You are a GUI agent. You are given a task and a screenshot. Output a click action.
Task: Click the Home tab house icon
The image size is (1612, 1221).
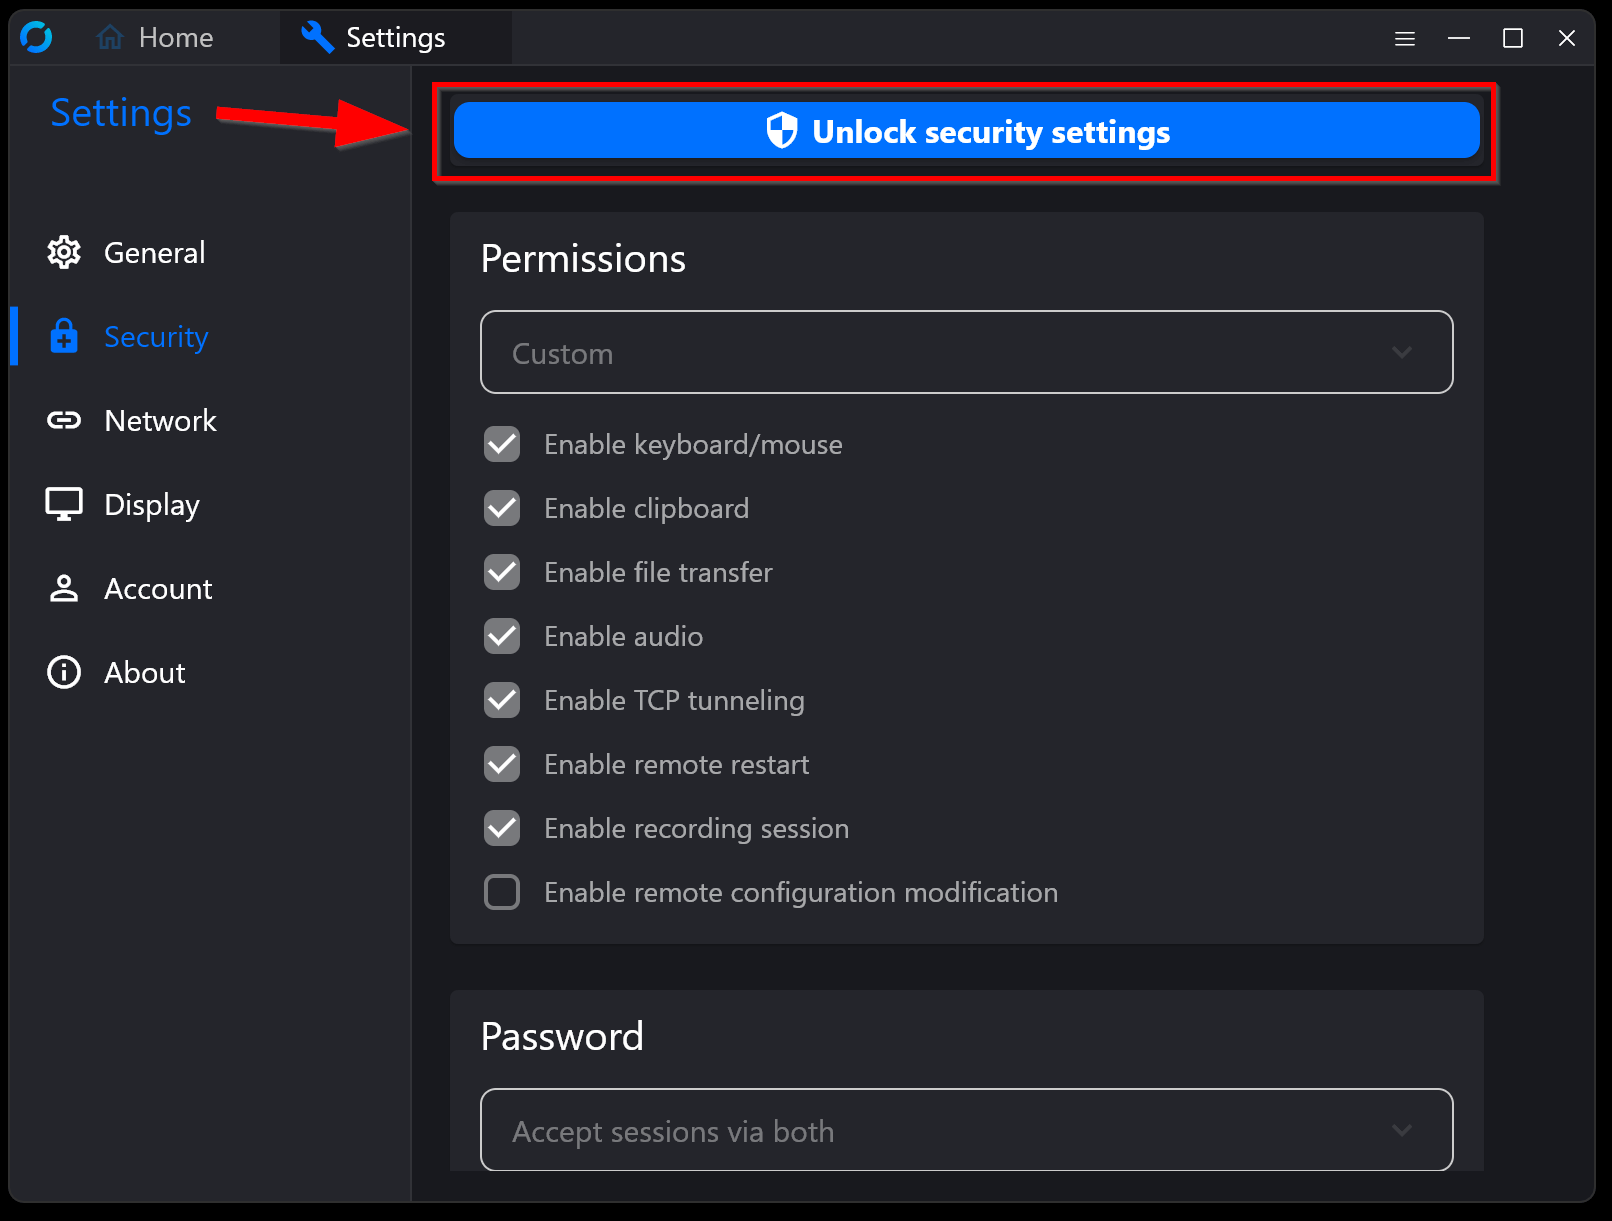pyautogui.click(x=110, y=38)
